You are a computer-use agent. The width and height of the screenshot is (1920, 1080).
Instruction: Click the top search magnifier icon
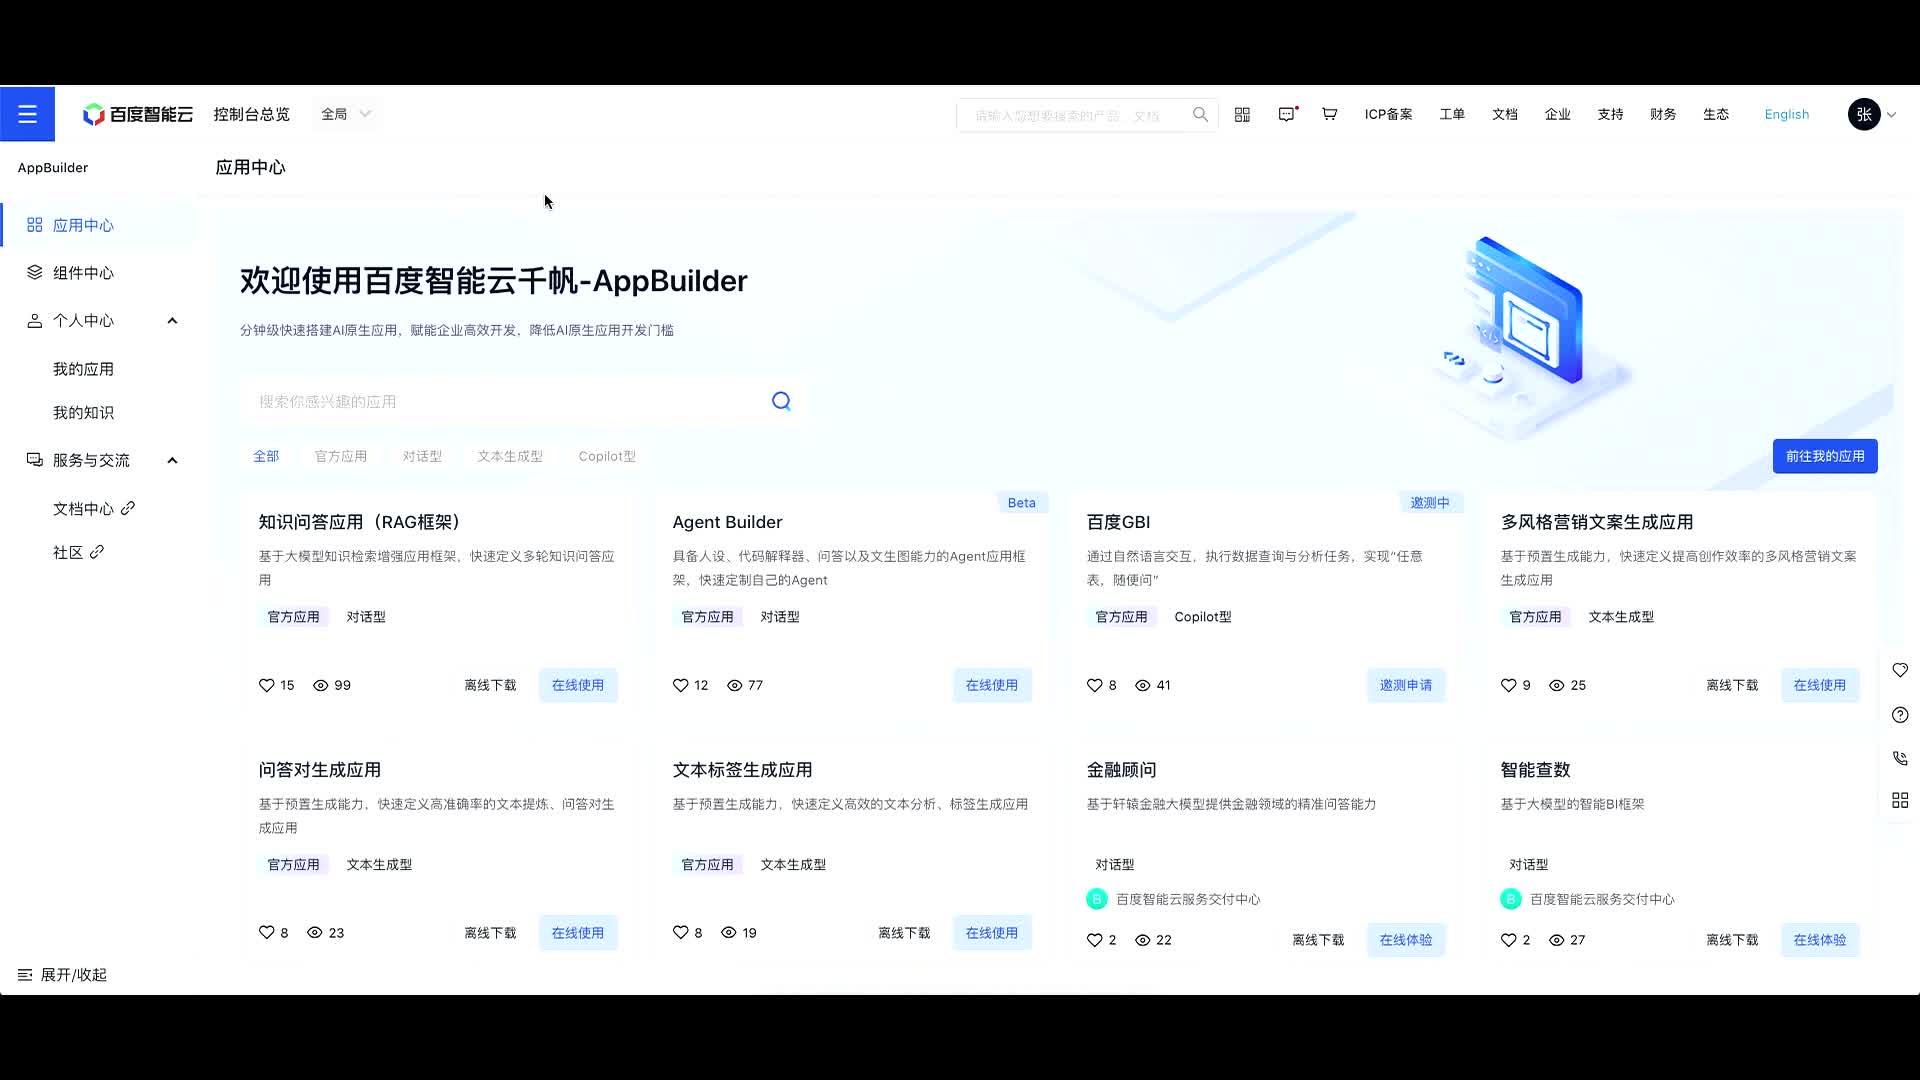click(1200, 115)
